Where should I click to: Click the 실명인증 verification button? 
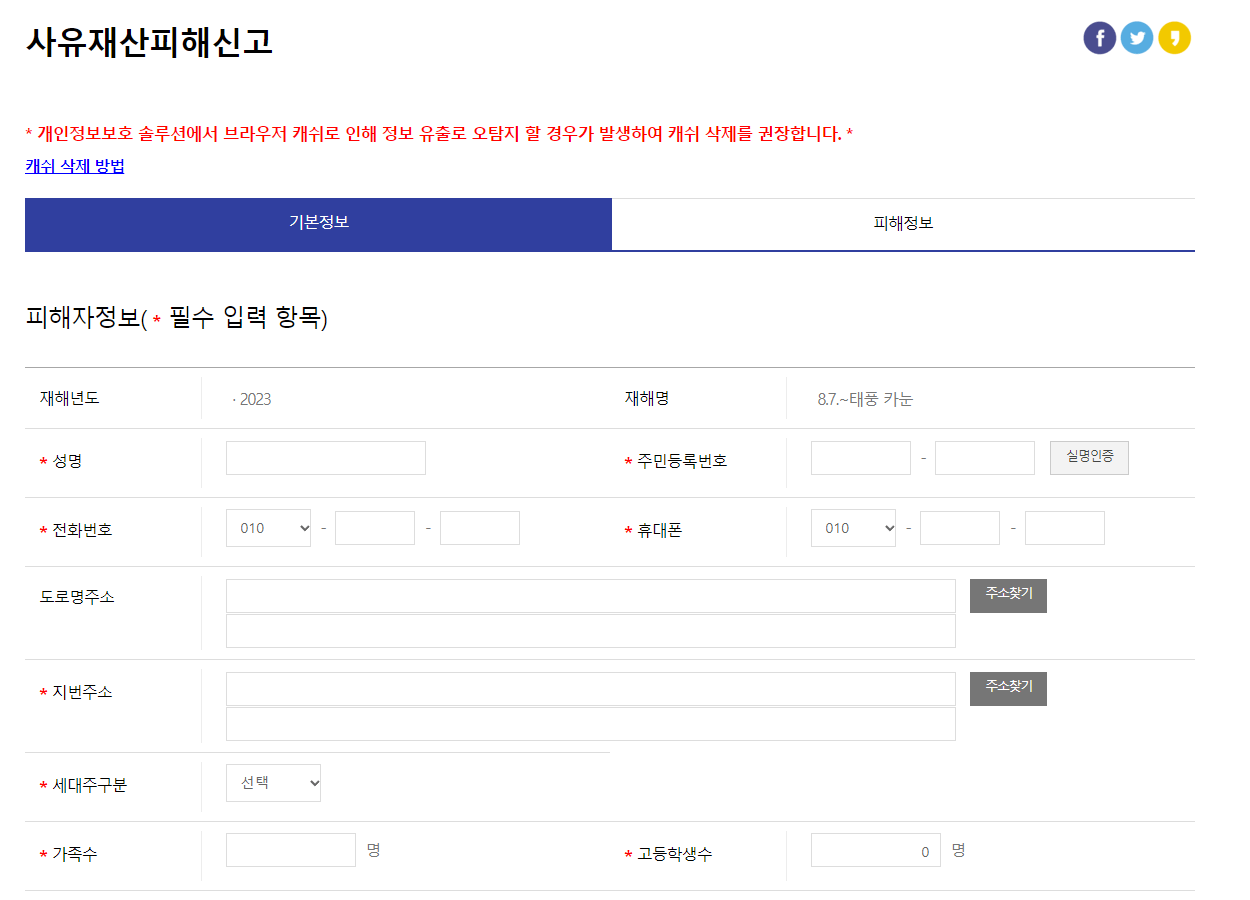coord(1089,457)
